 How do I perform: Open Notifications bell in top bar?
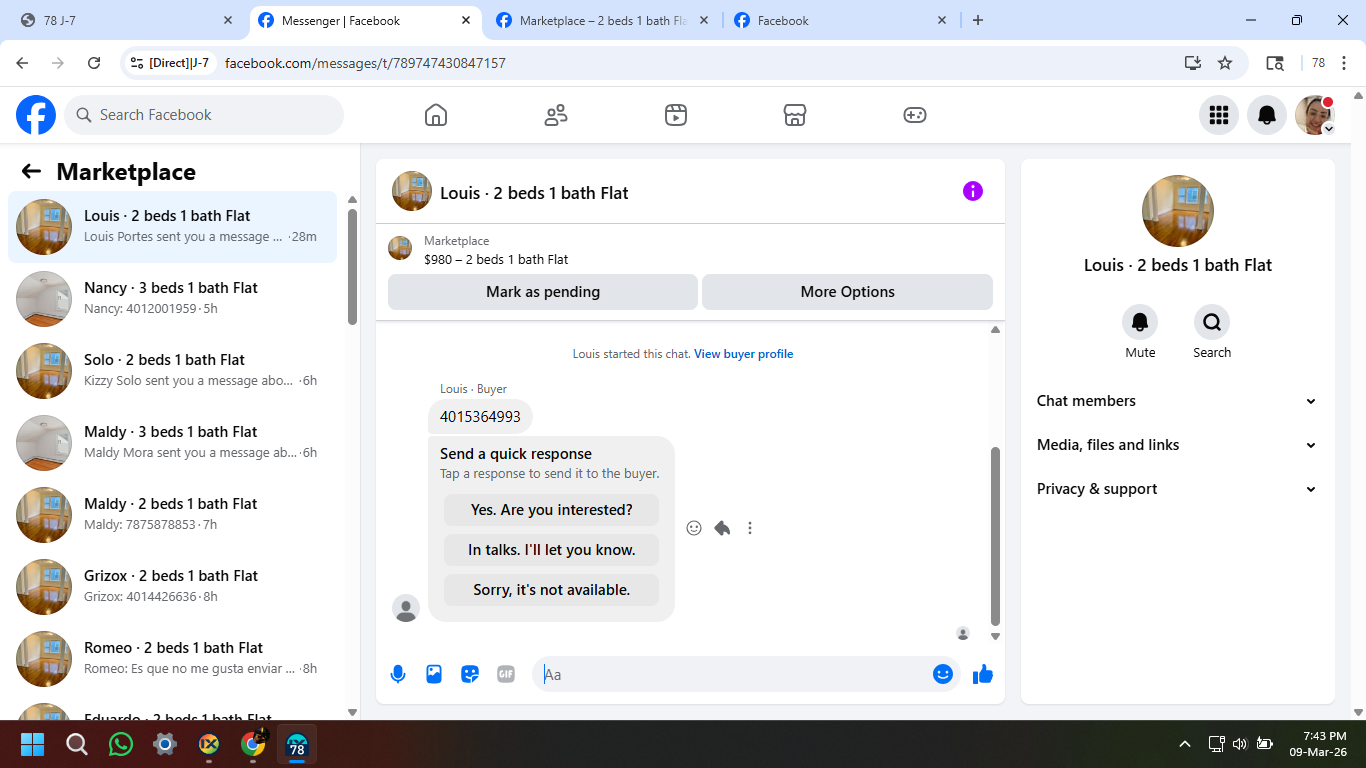1267,115
